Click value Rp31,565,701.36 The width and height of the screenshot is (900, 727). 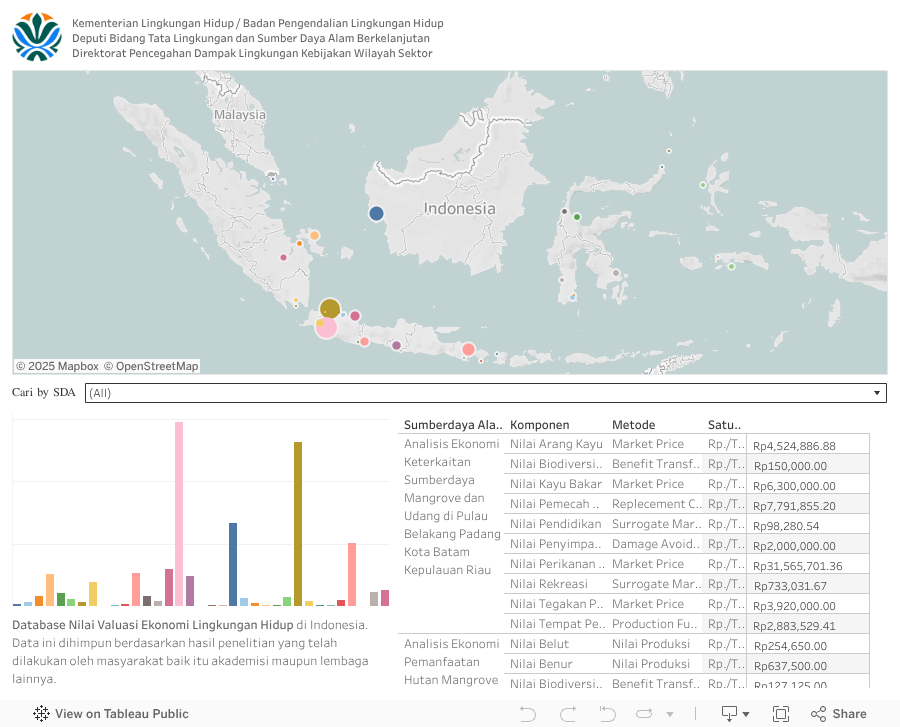click(798, 566)
